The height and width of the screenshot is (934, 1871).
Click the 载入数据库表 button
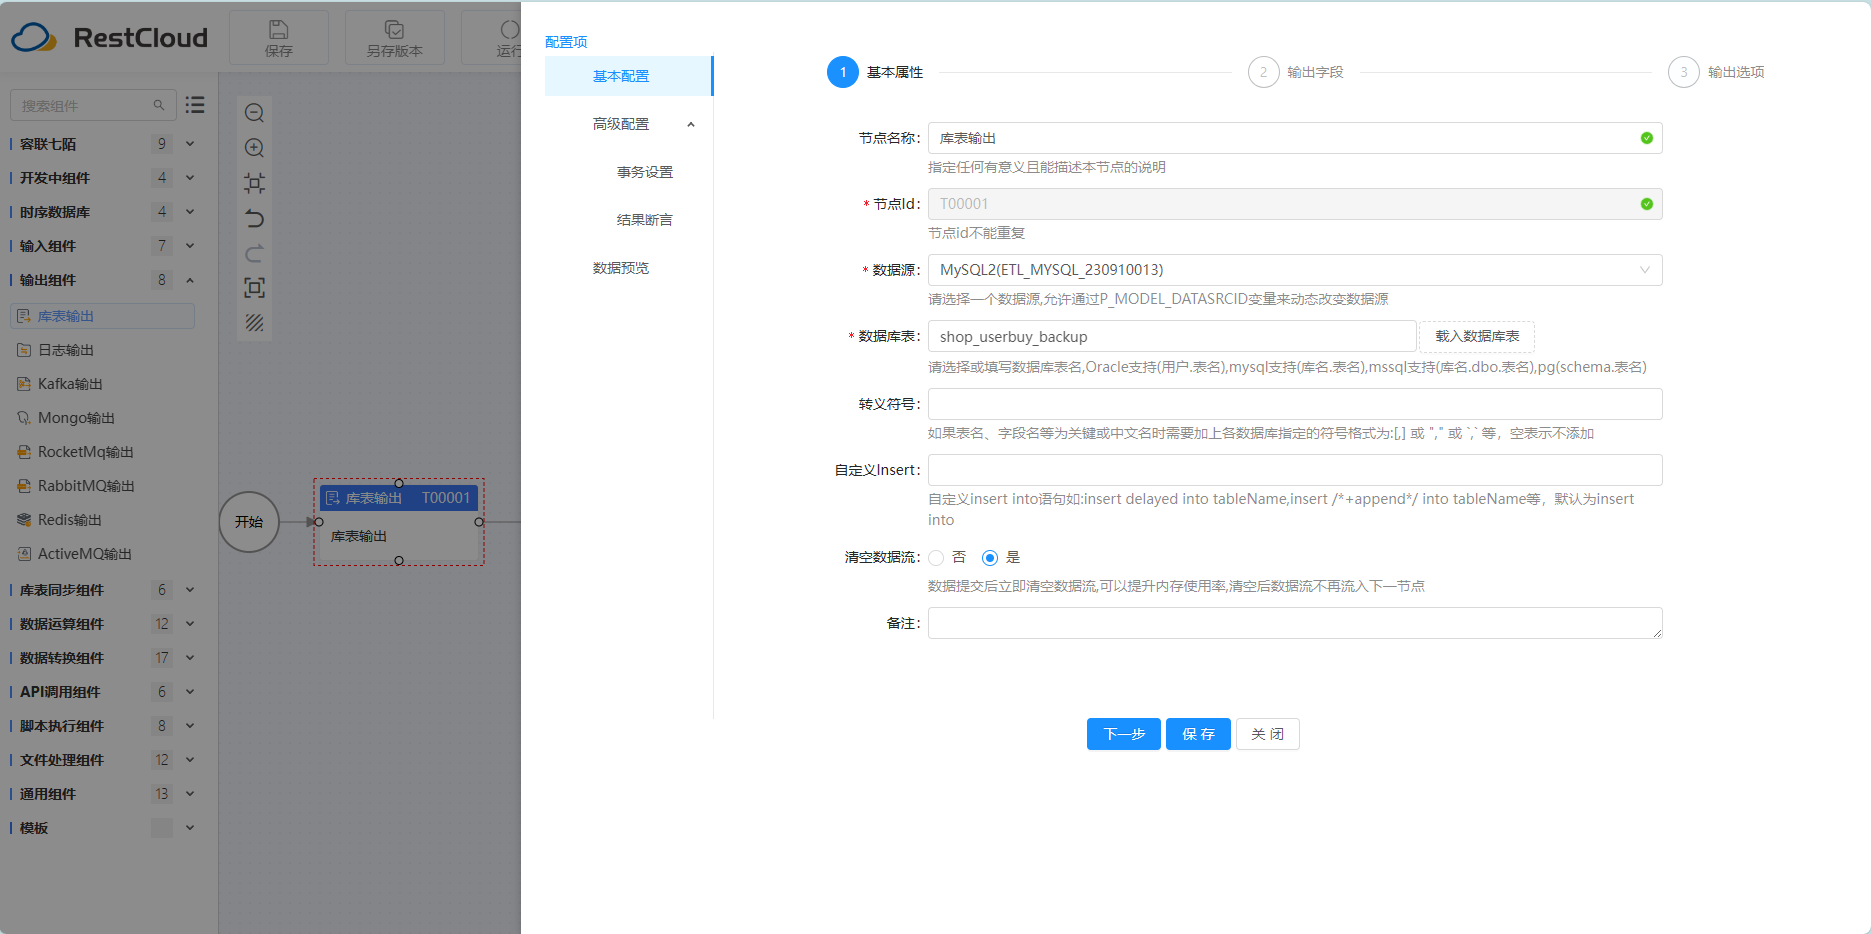[x=1477, y=336]
